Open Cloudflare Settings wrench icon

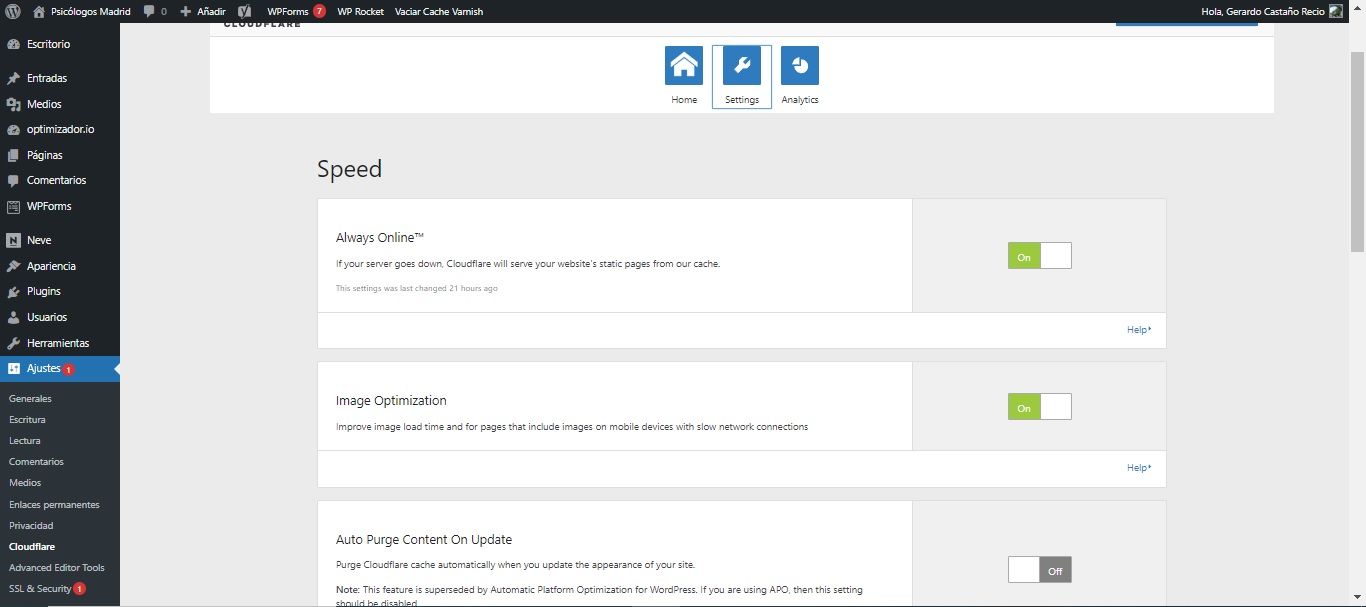[x=742, y=66]
